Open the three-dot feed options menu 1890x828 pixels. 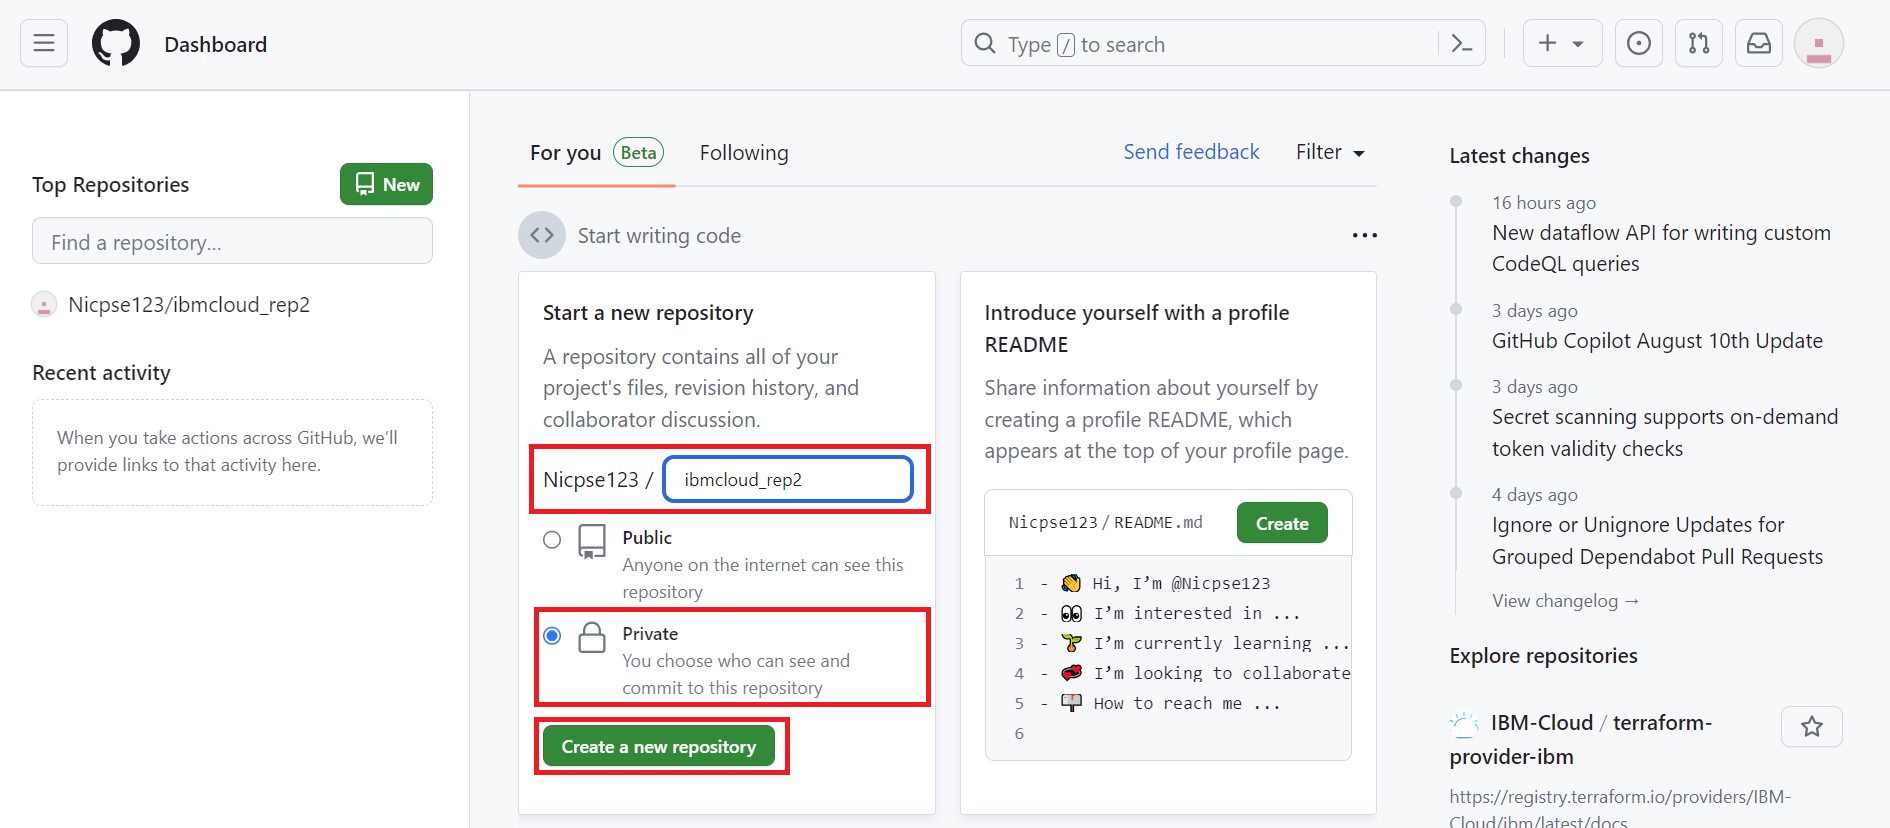[1364, 235]
